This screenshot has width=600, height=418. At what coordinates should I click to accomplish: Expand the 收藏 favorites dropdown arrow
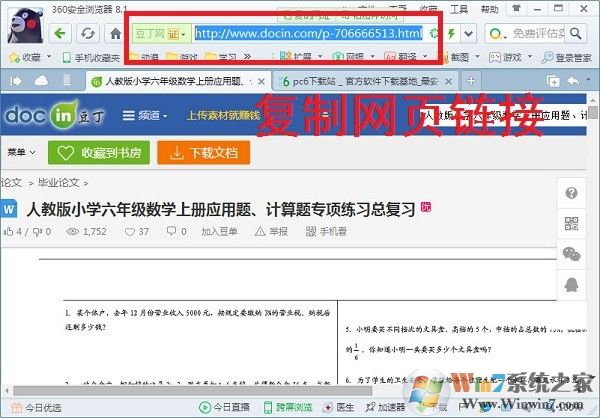49,57
